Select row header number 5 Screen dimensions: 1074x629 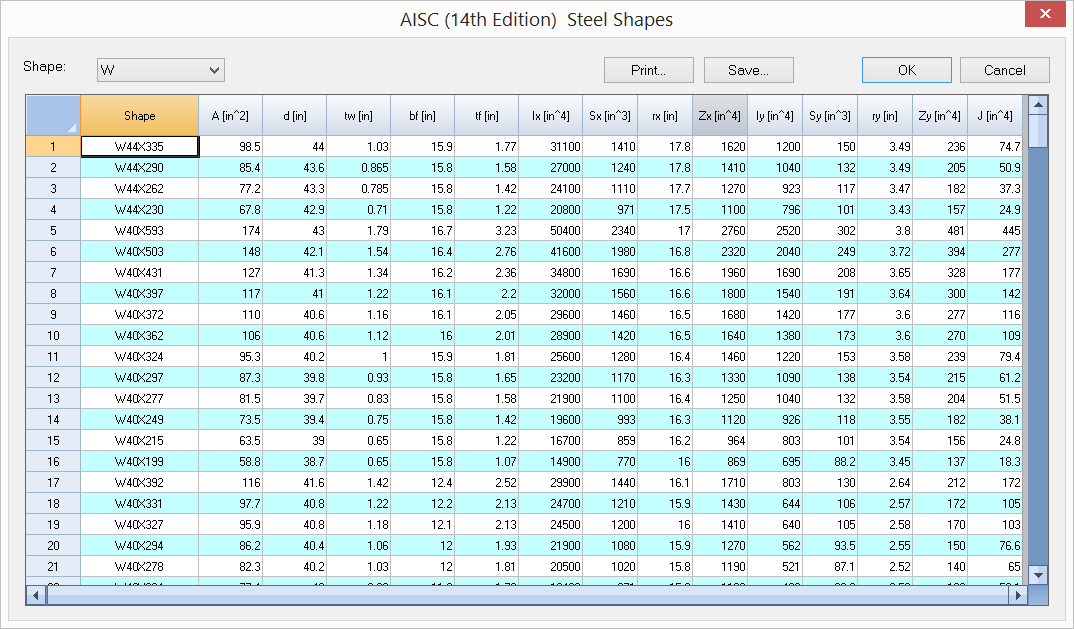point(53,231)
